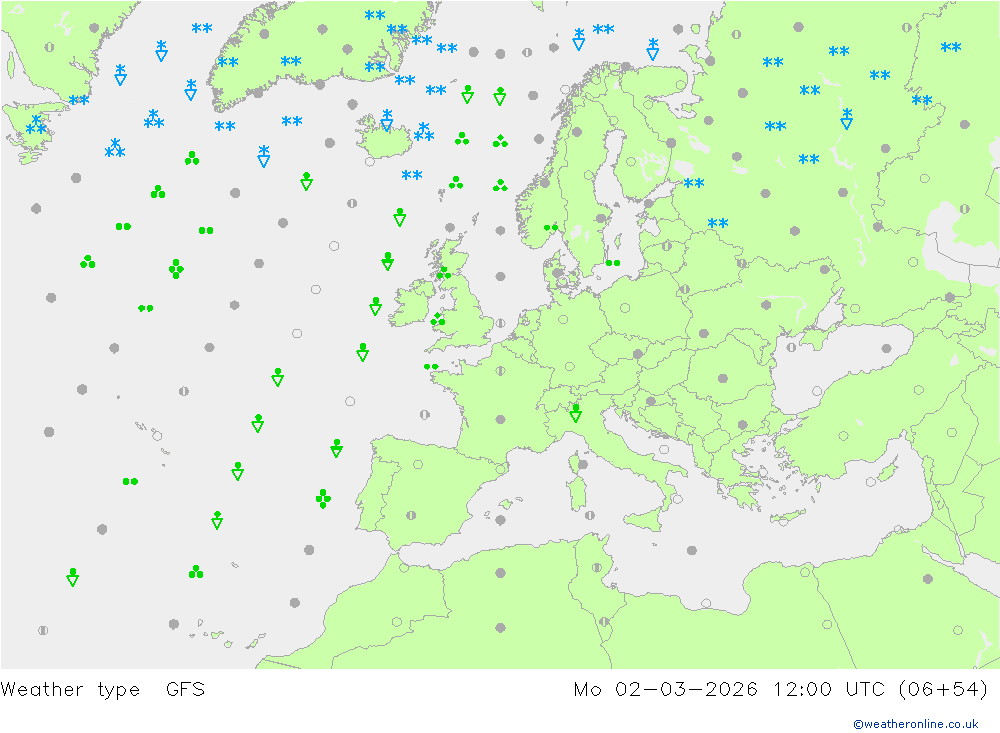This screenshot has width=1000, height=733.
Task: Click the green four-dot rain symbol off Portugal
Action: 323,498
